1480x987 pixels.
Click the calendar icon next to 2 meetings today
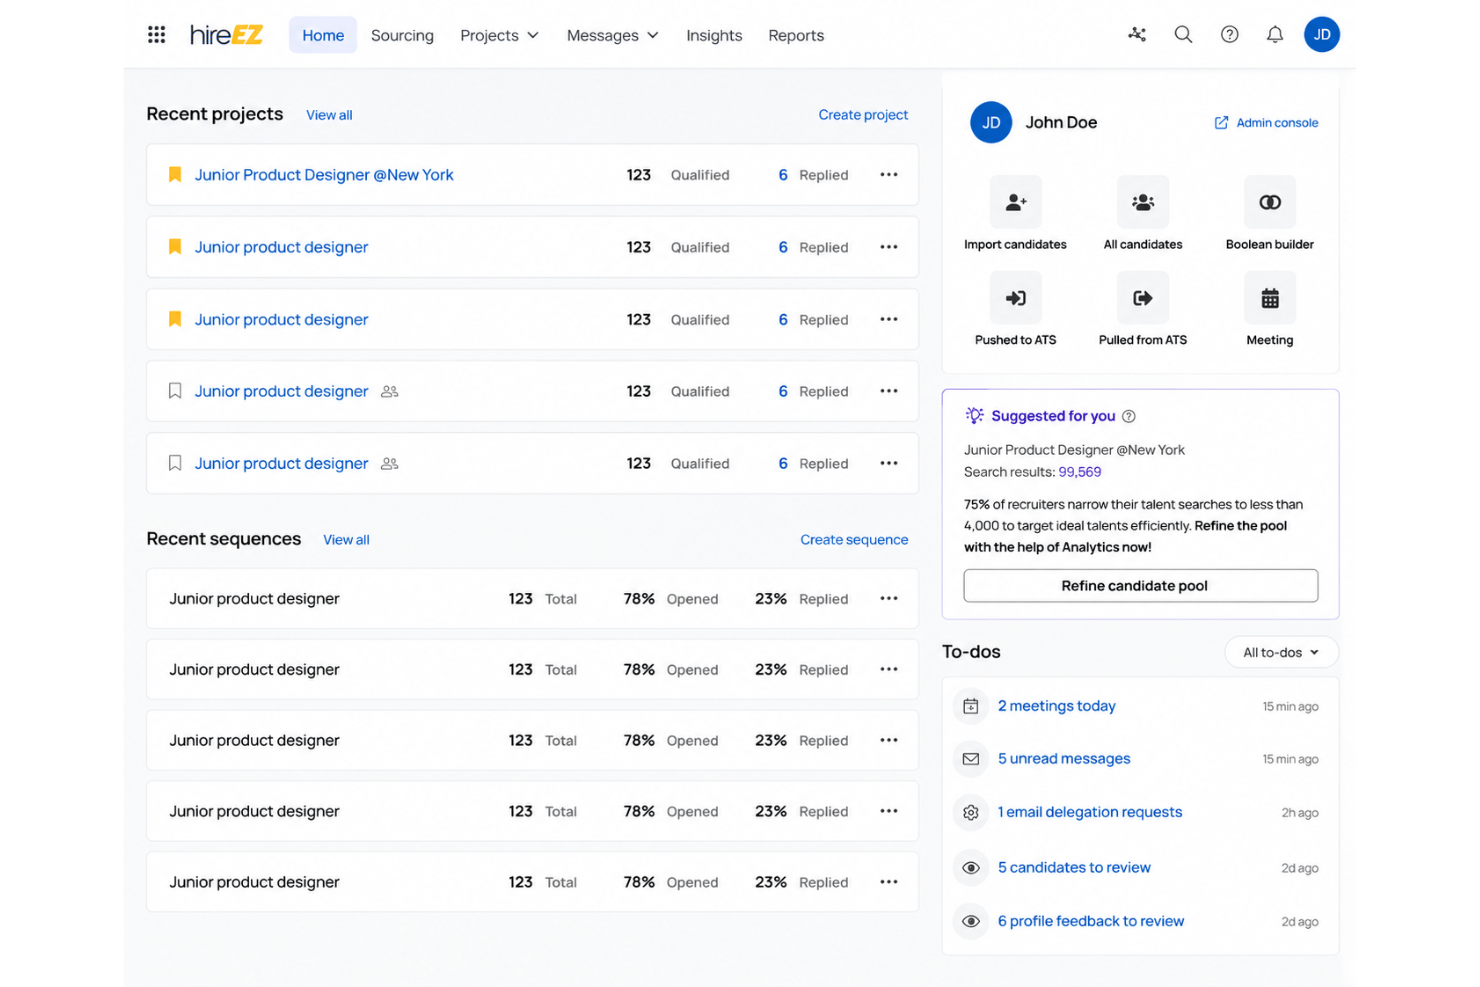pos(971,706)
